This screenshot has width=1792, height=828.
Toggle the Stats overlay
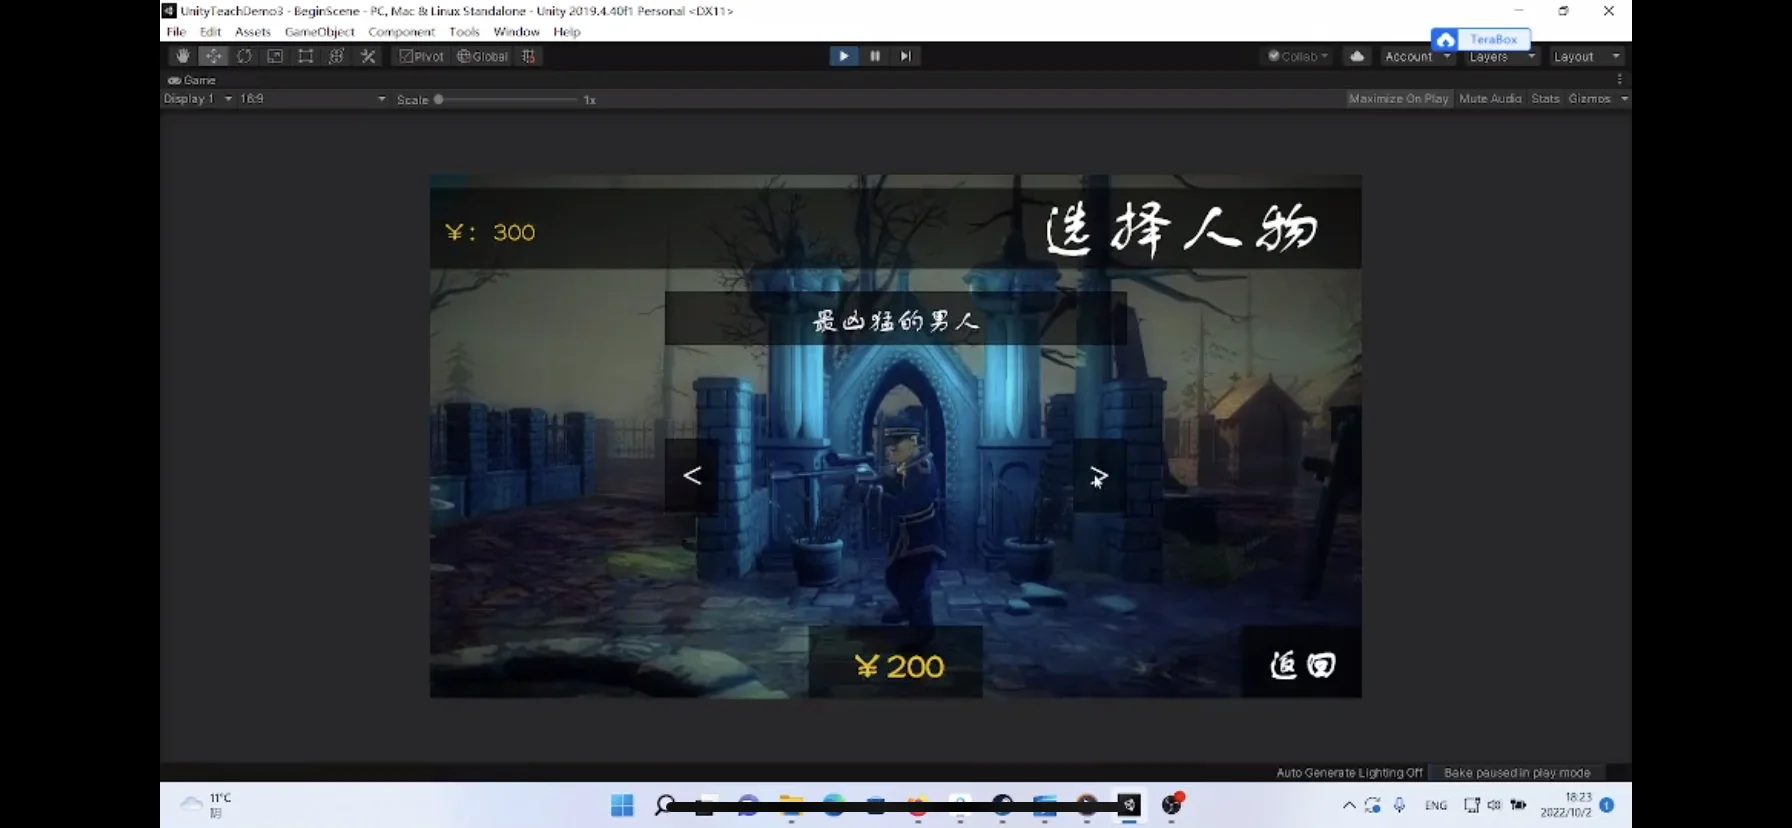coord(1545,99)
